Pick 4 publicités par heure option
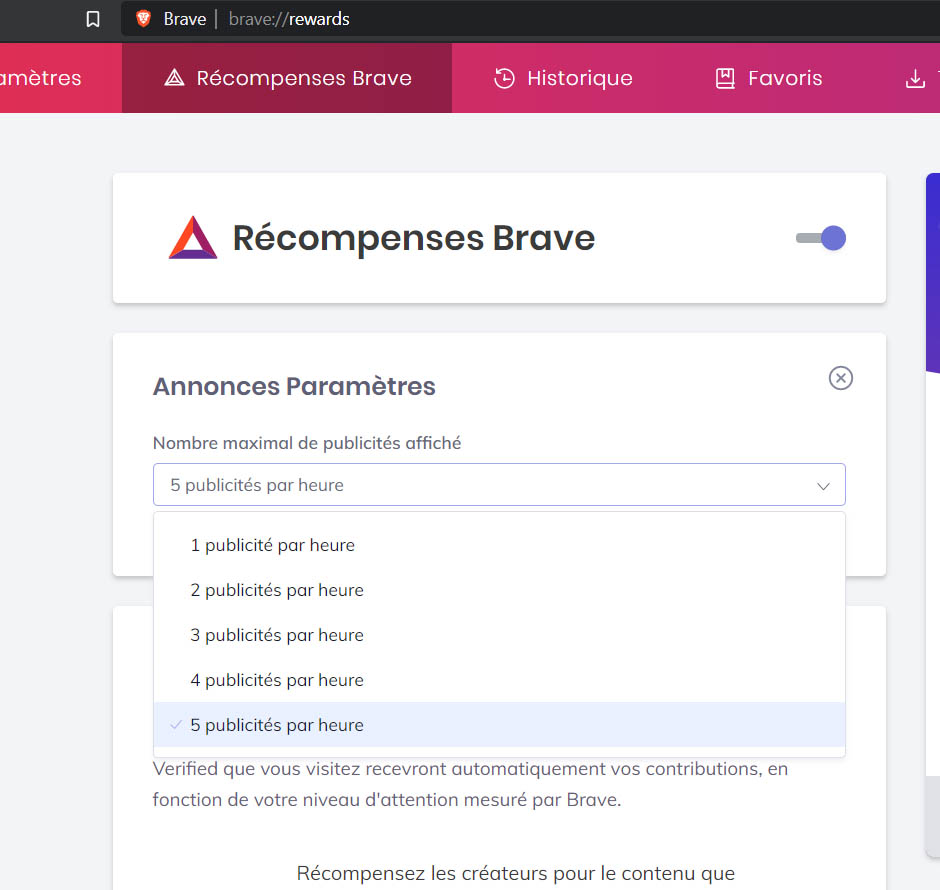Screen dimensions: 940x890 499,680
